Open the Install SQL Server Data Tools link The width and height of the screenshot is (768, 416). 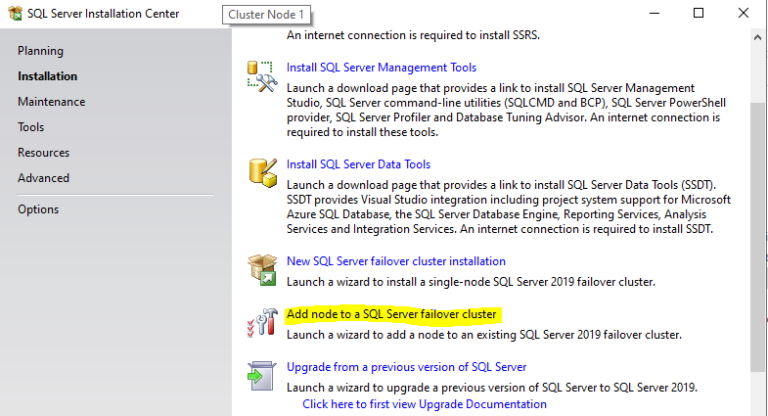pos(358,164)
